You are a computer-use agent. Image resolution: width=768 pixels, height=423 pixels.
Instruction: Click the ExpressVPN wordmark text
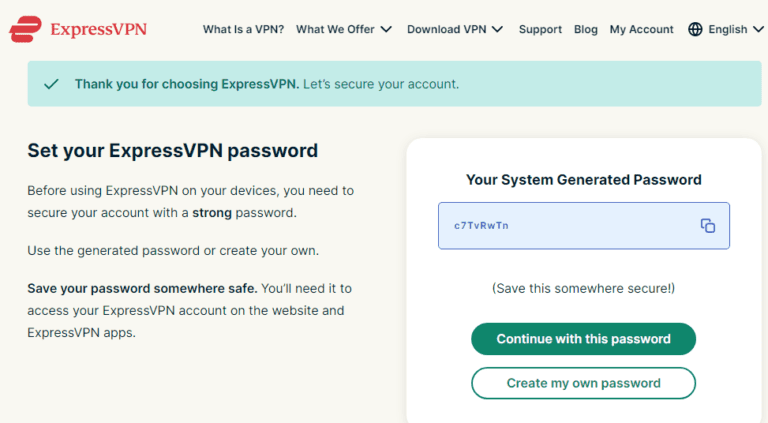click(98, 29)
